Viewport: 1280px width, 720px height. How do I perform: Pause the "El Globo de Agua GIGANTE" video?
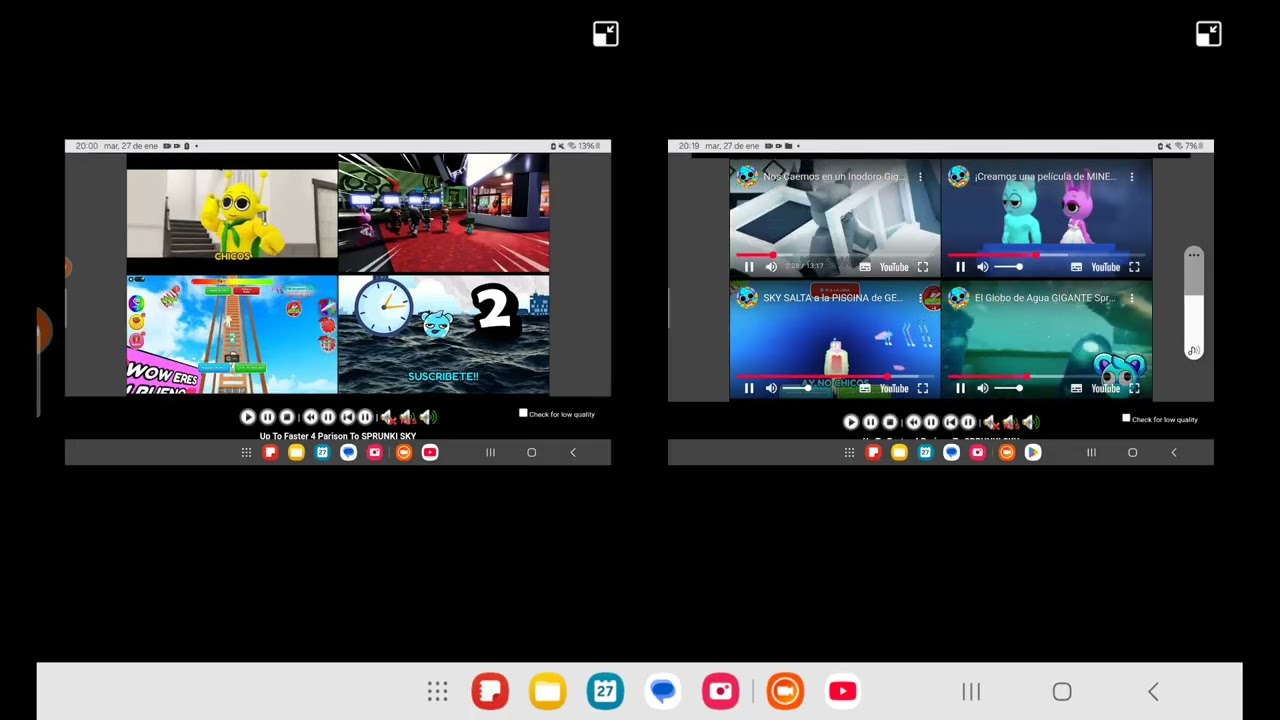tap(960, 388)
